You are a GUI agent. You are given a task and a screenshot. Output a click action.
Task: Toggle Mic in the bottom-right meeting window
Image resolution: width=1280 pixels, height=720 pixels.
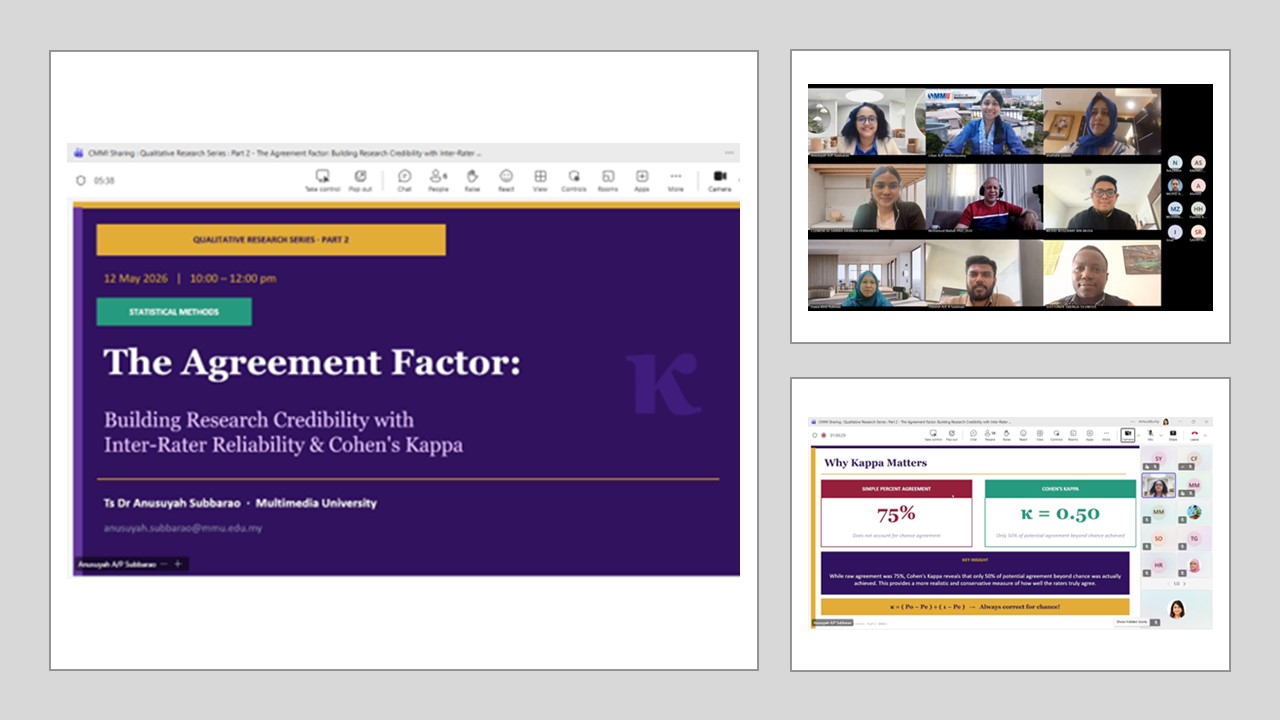[1150, 435]
